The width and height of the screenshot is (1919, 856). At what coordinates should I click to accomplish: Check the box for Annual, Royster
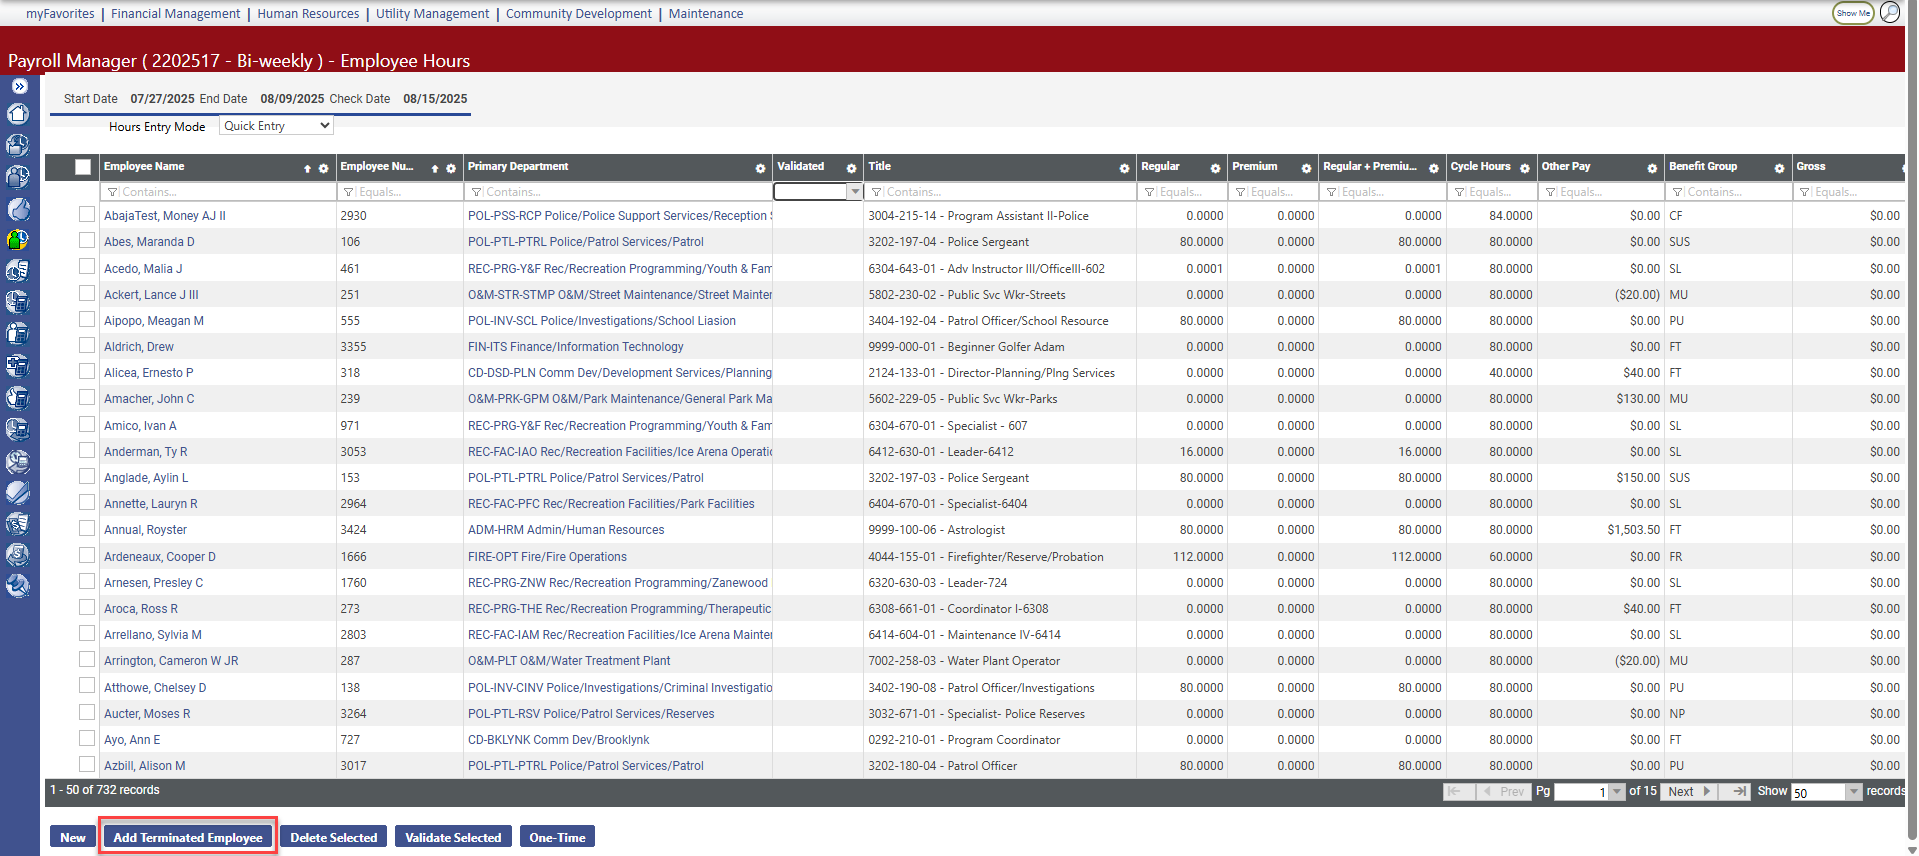[x=87, y=528]
